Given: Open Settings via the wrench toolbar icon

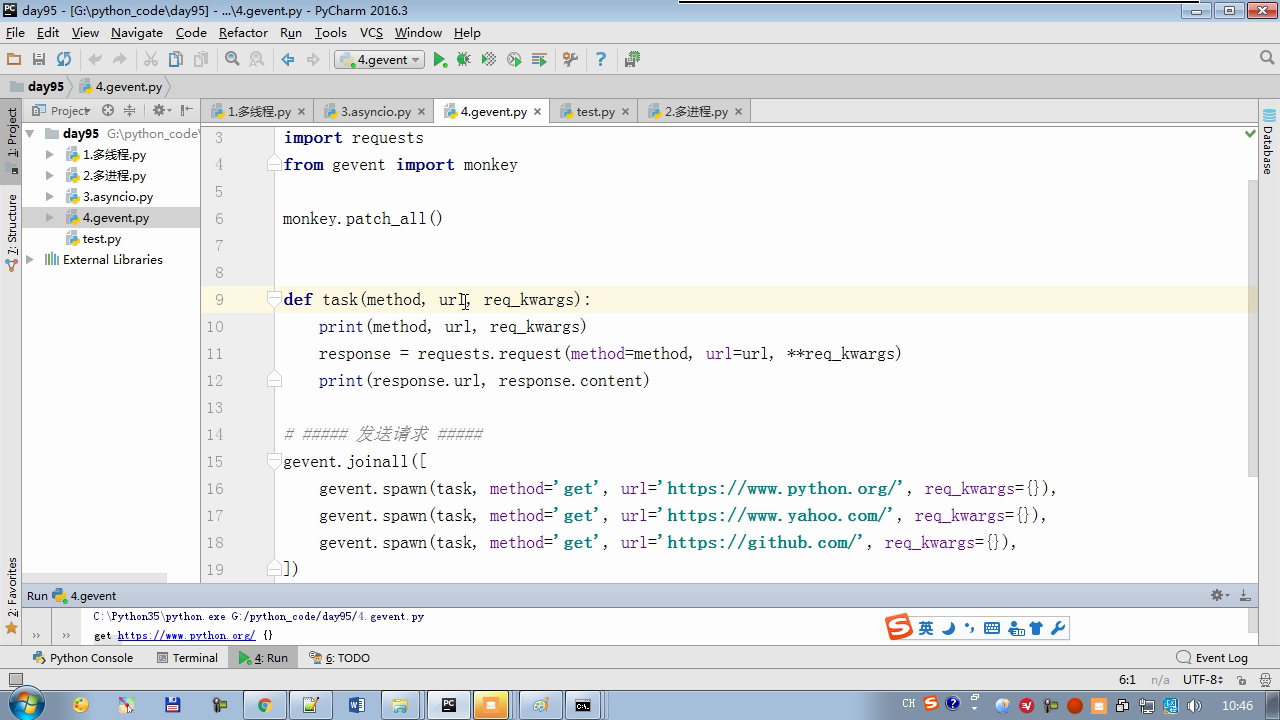Looking at the screenshot, I should (x=570, y=60).
